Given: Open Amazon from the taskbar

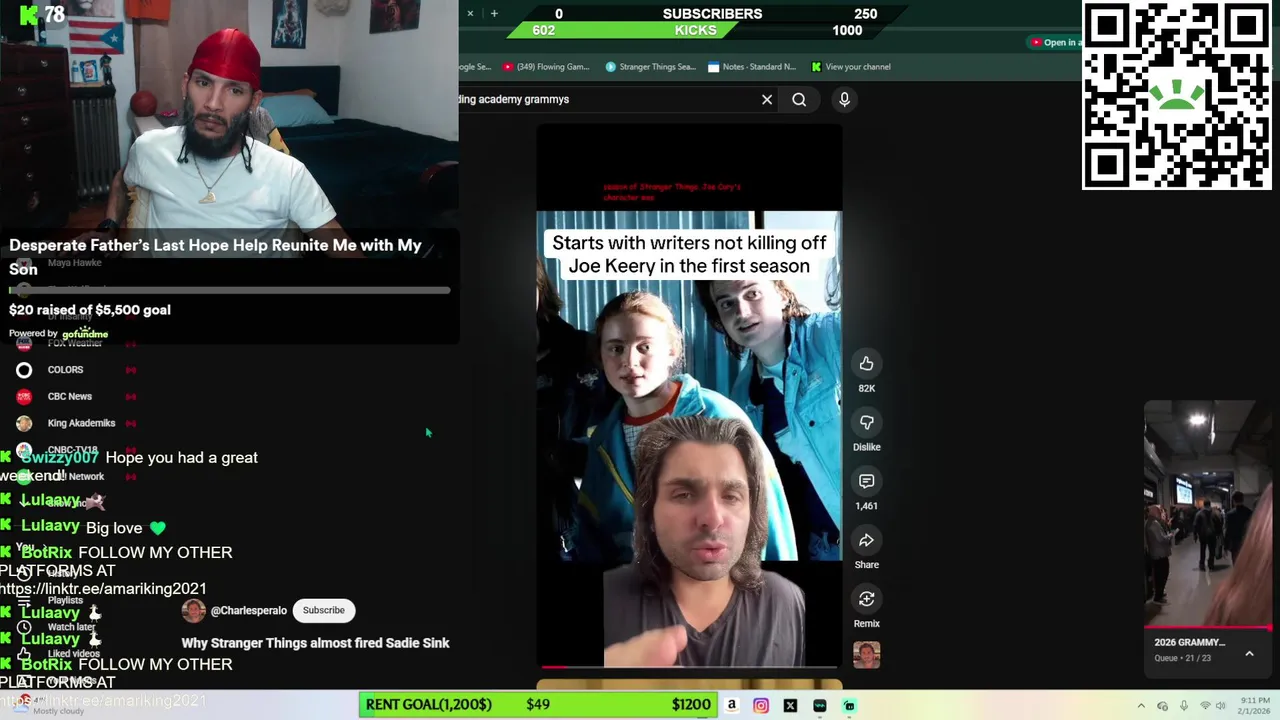Looking at the screenshot, I should (x=731, y=705).
